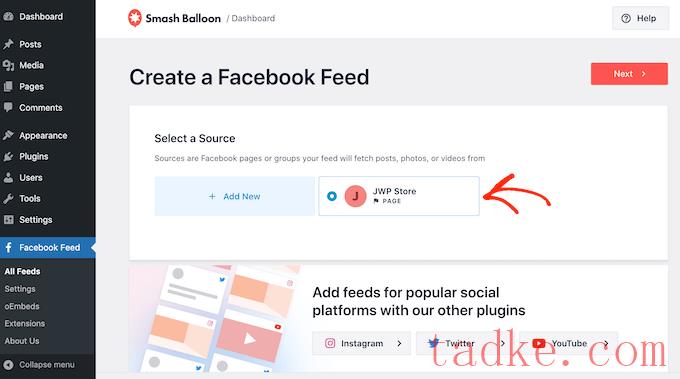Click the Smash Balloon logo icon

tap(134, 18)
